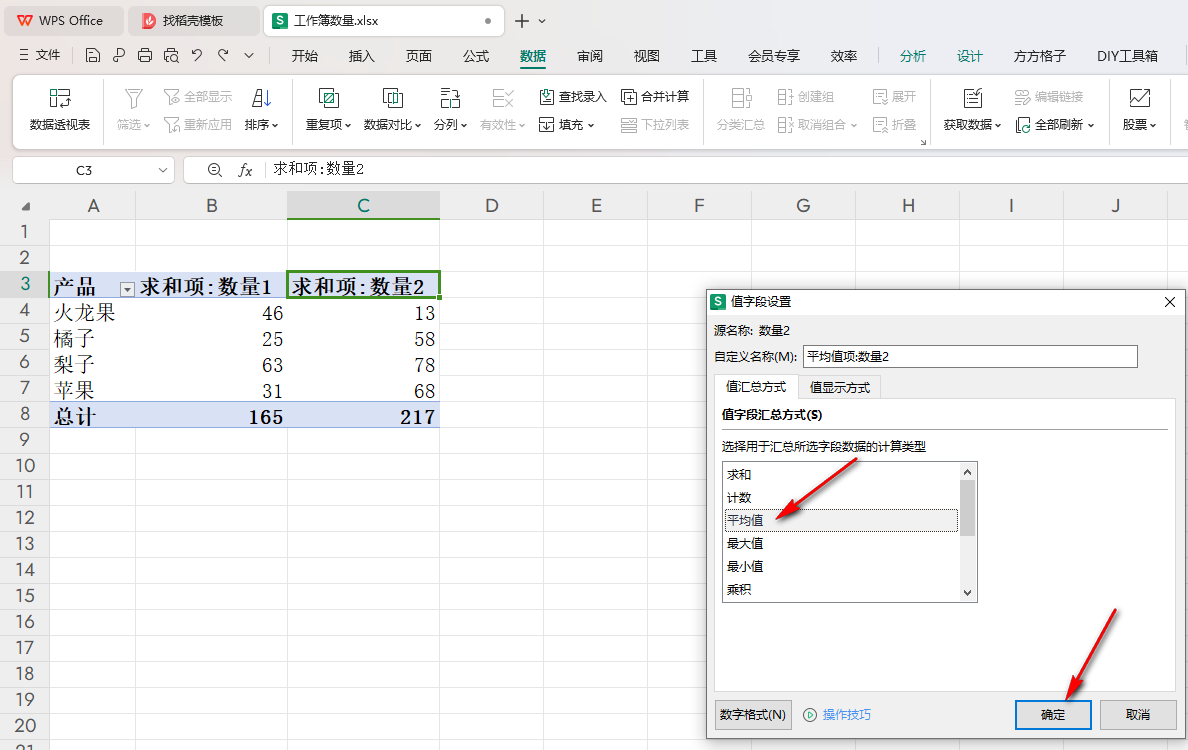Click the insert function fx icon

click(245, 170)
